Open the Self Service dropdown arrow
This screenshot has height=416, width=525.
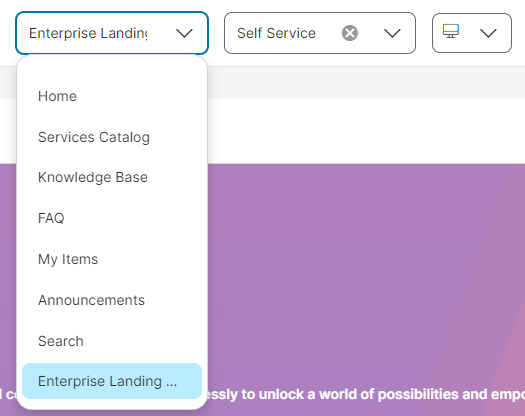[392, 33]
